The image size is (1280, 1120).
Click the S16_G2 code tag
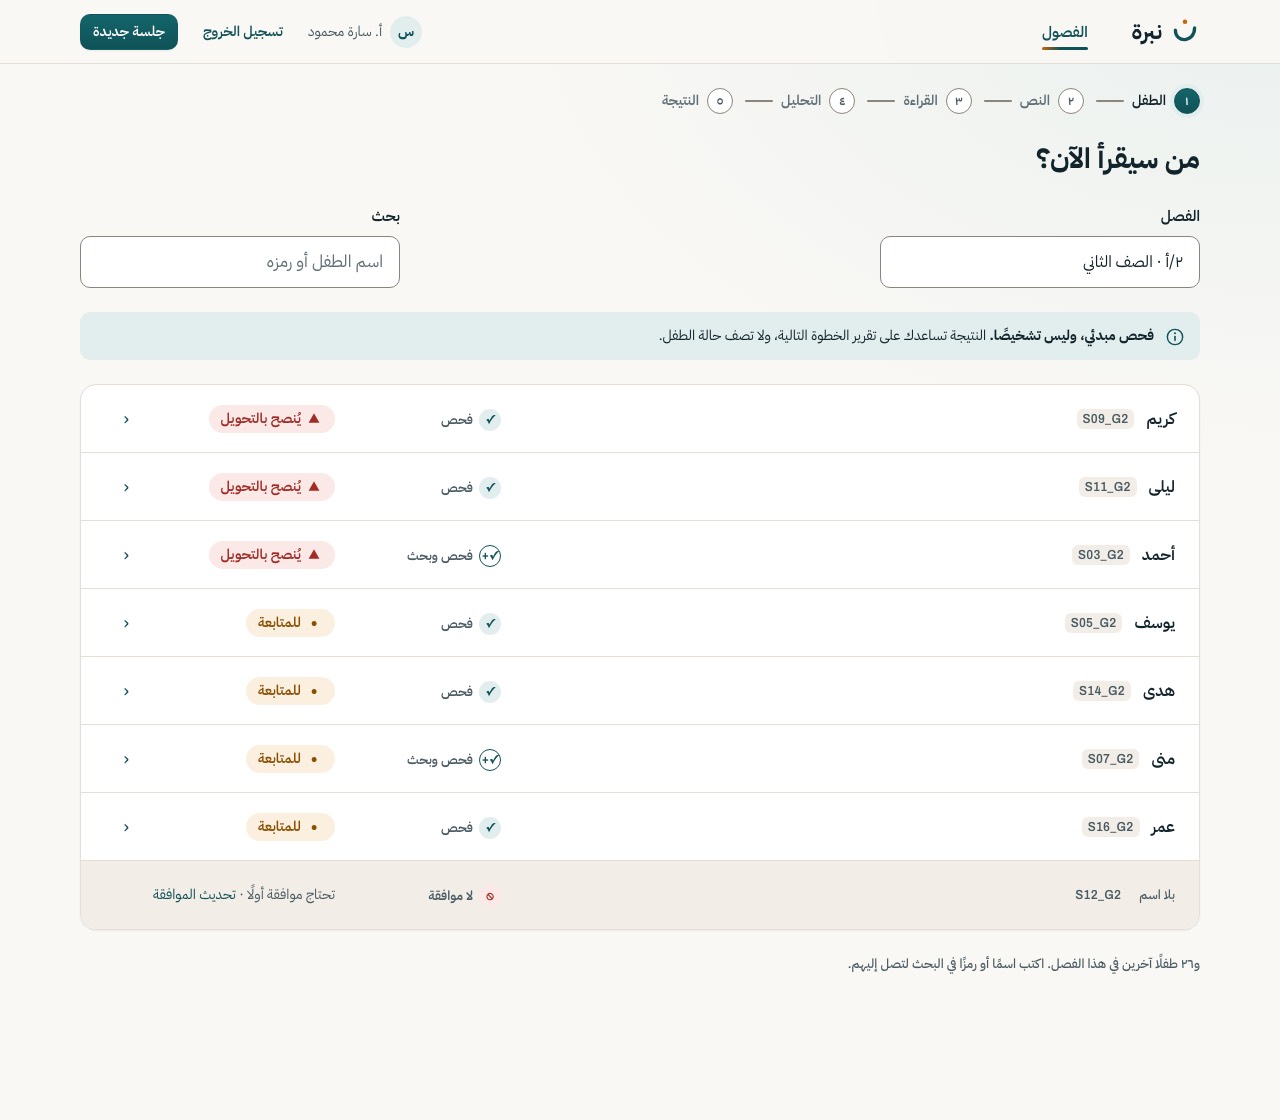tap(1111, 827)
